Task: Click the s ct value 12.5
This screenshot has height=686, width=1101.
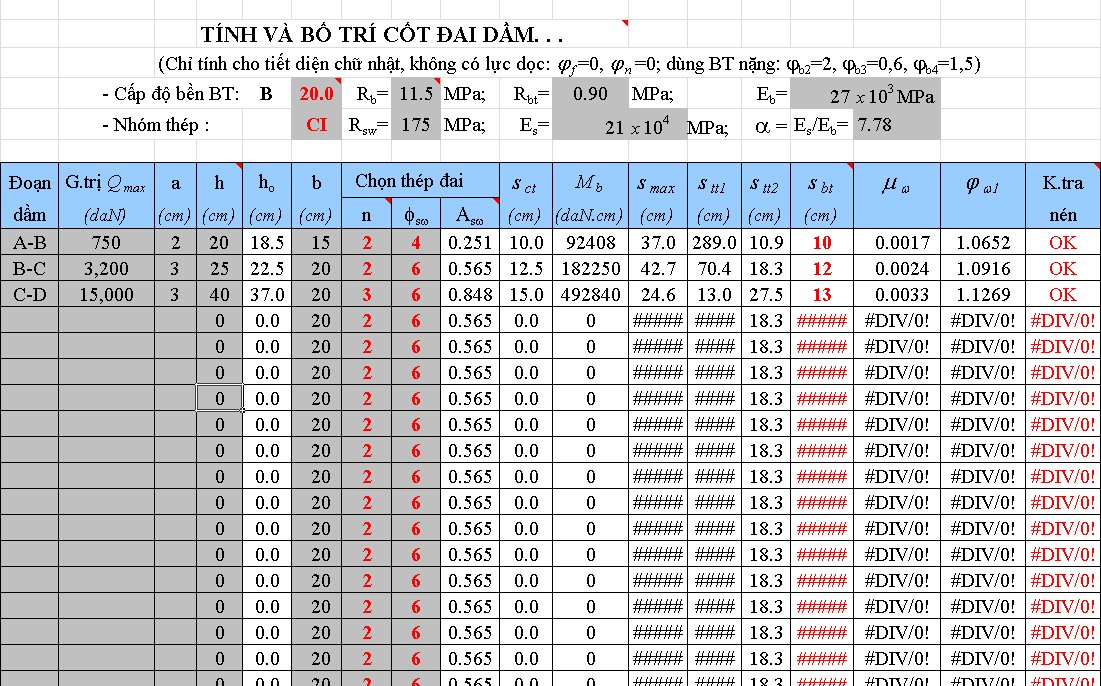Action: pyautogui.click(x=526, y=268)
